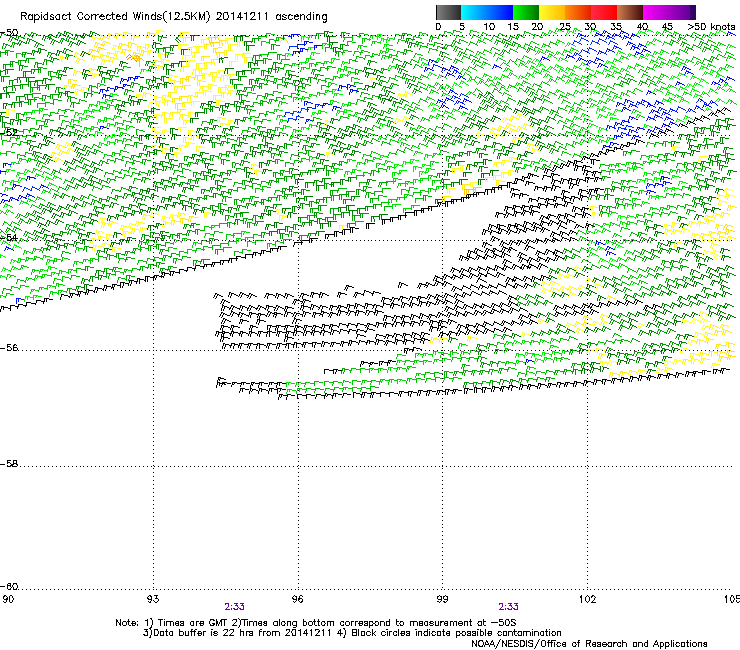Click the -56 latitude axis label

[9, 348]
